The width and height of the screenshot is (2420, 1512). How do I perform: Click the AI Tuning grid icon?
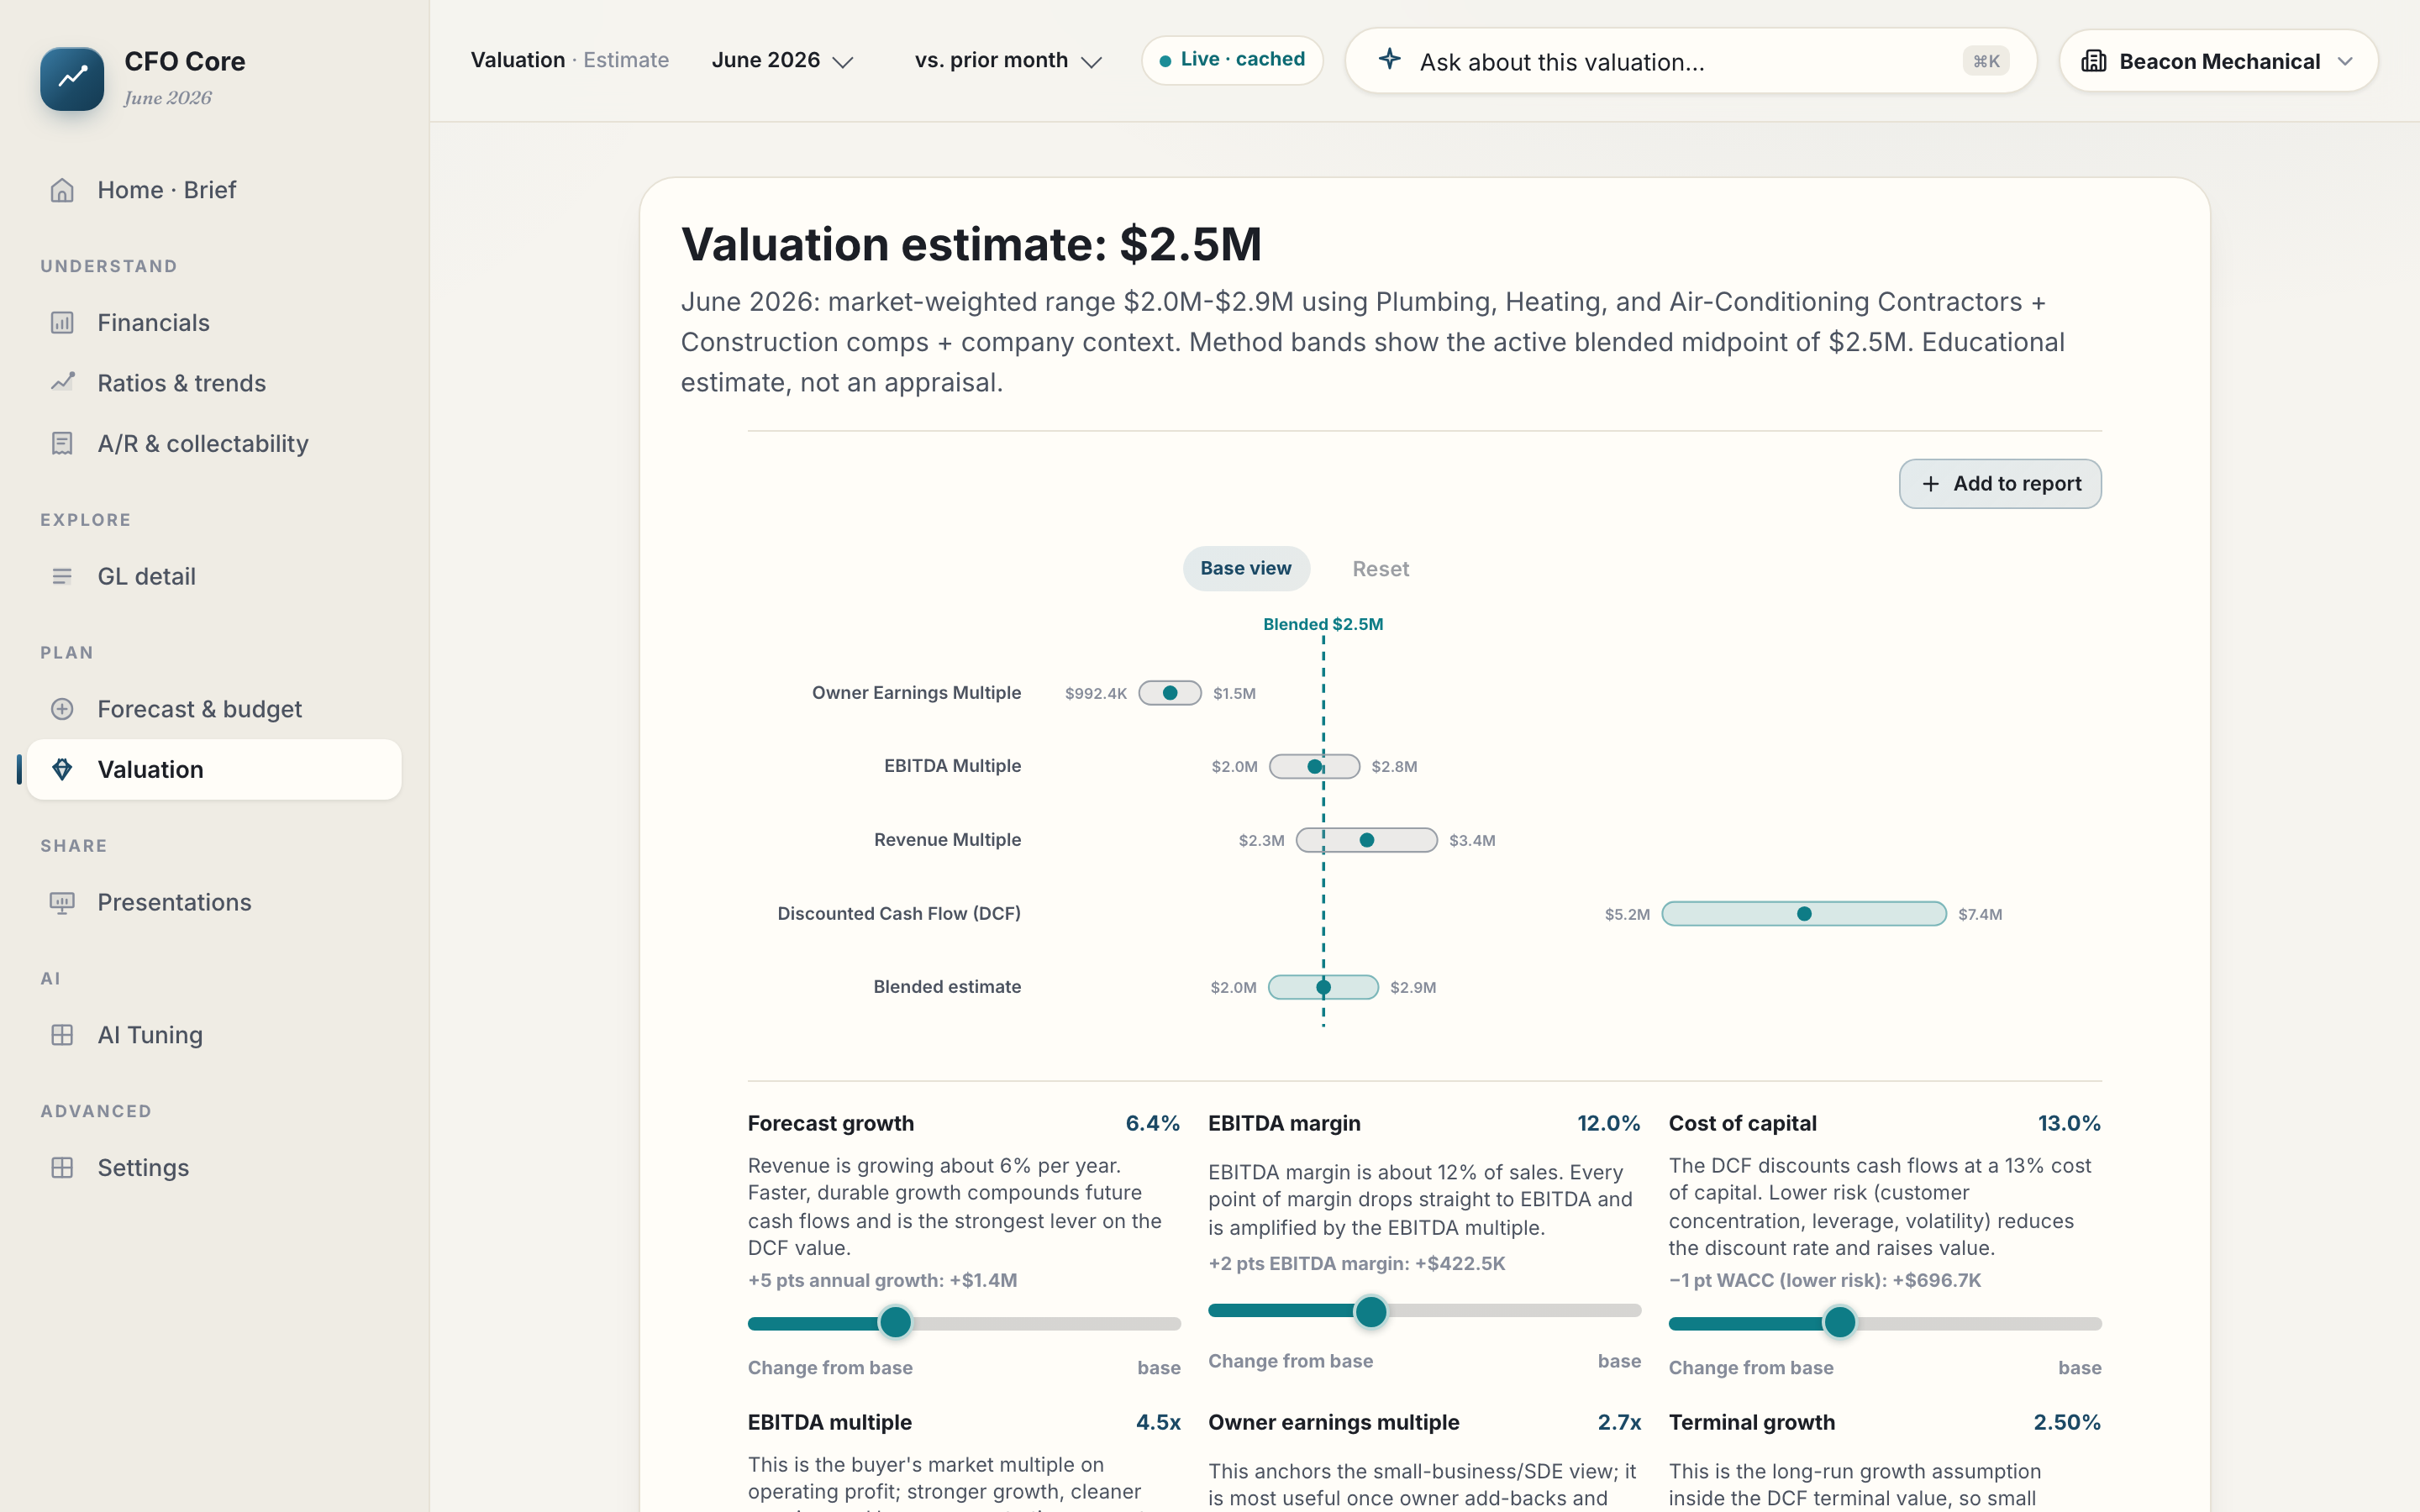point(62,1035)
